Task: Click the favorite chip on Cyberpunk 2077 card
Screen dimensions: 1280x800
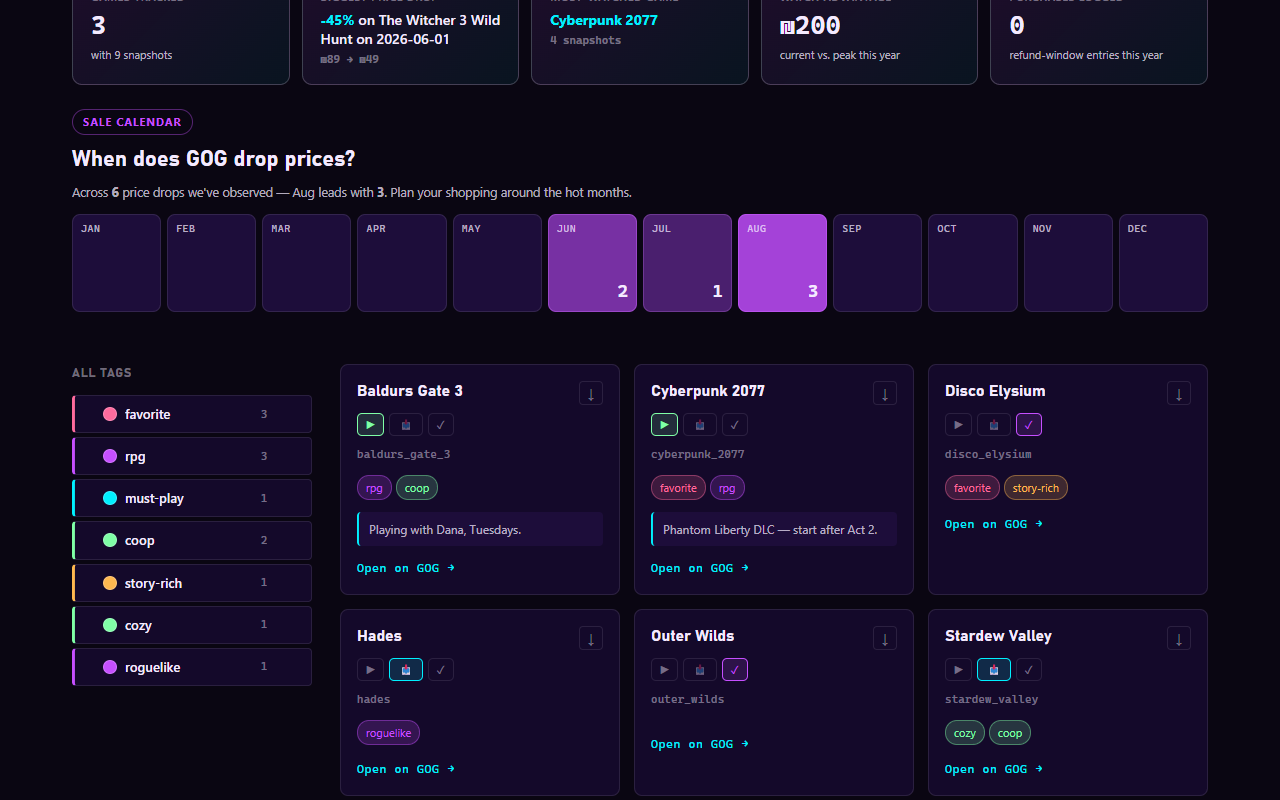Action: 678,488
